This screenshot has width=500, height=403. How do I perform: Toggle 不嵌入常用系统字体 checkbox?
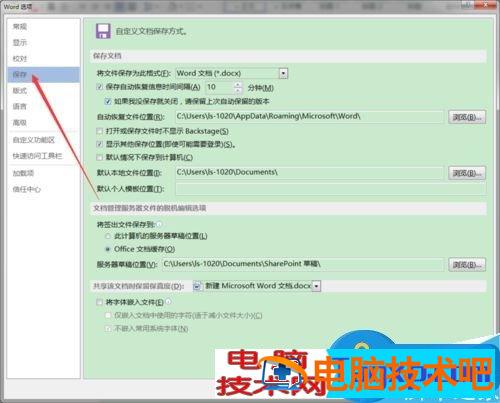pos(108,329)
